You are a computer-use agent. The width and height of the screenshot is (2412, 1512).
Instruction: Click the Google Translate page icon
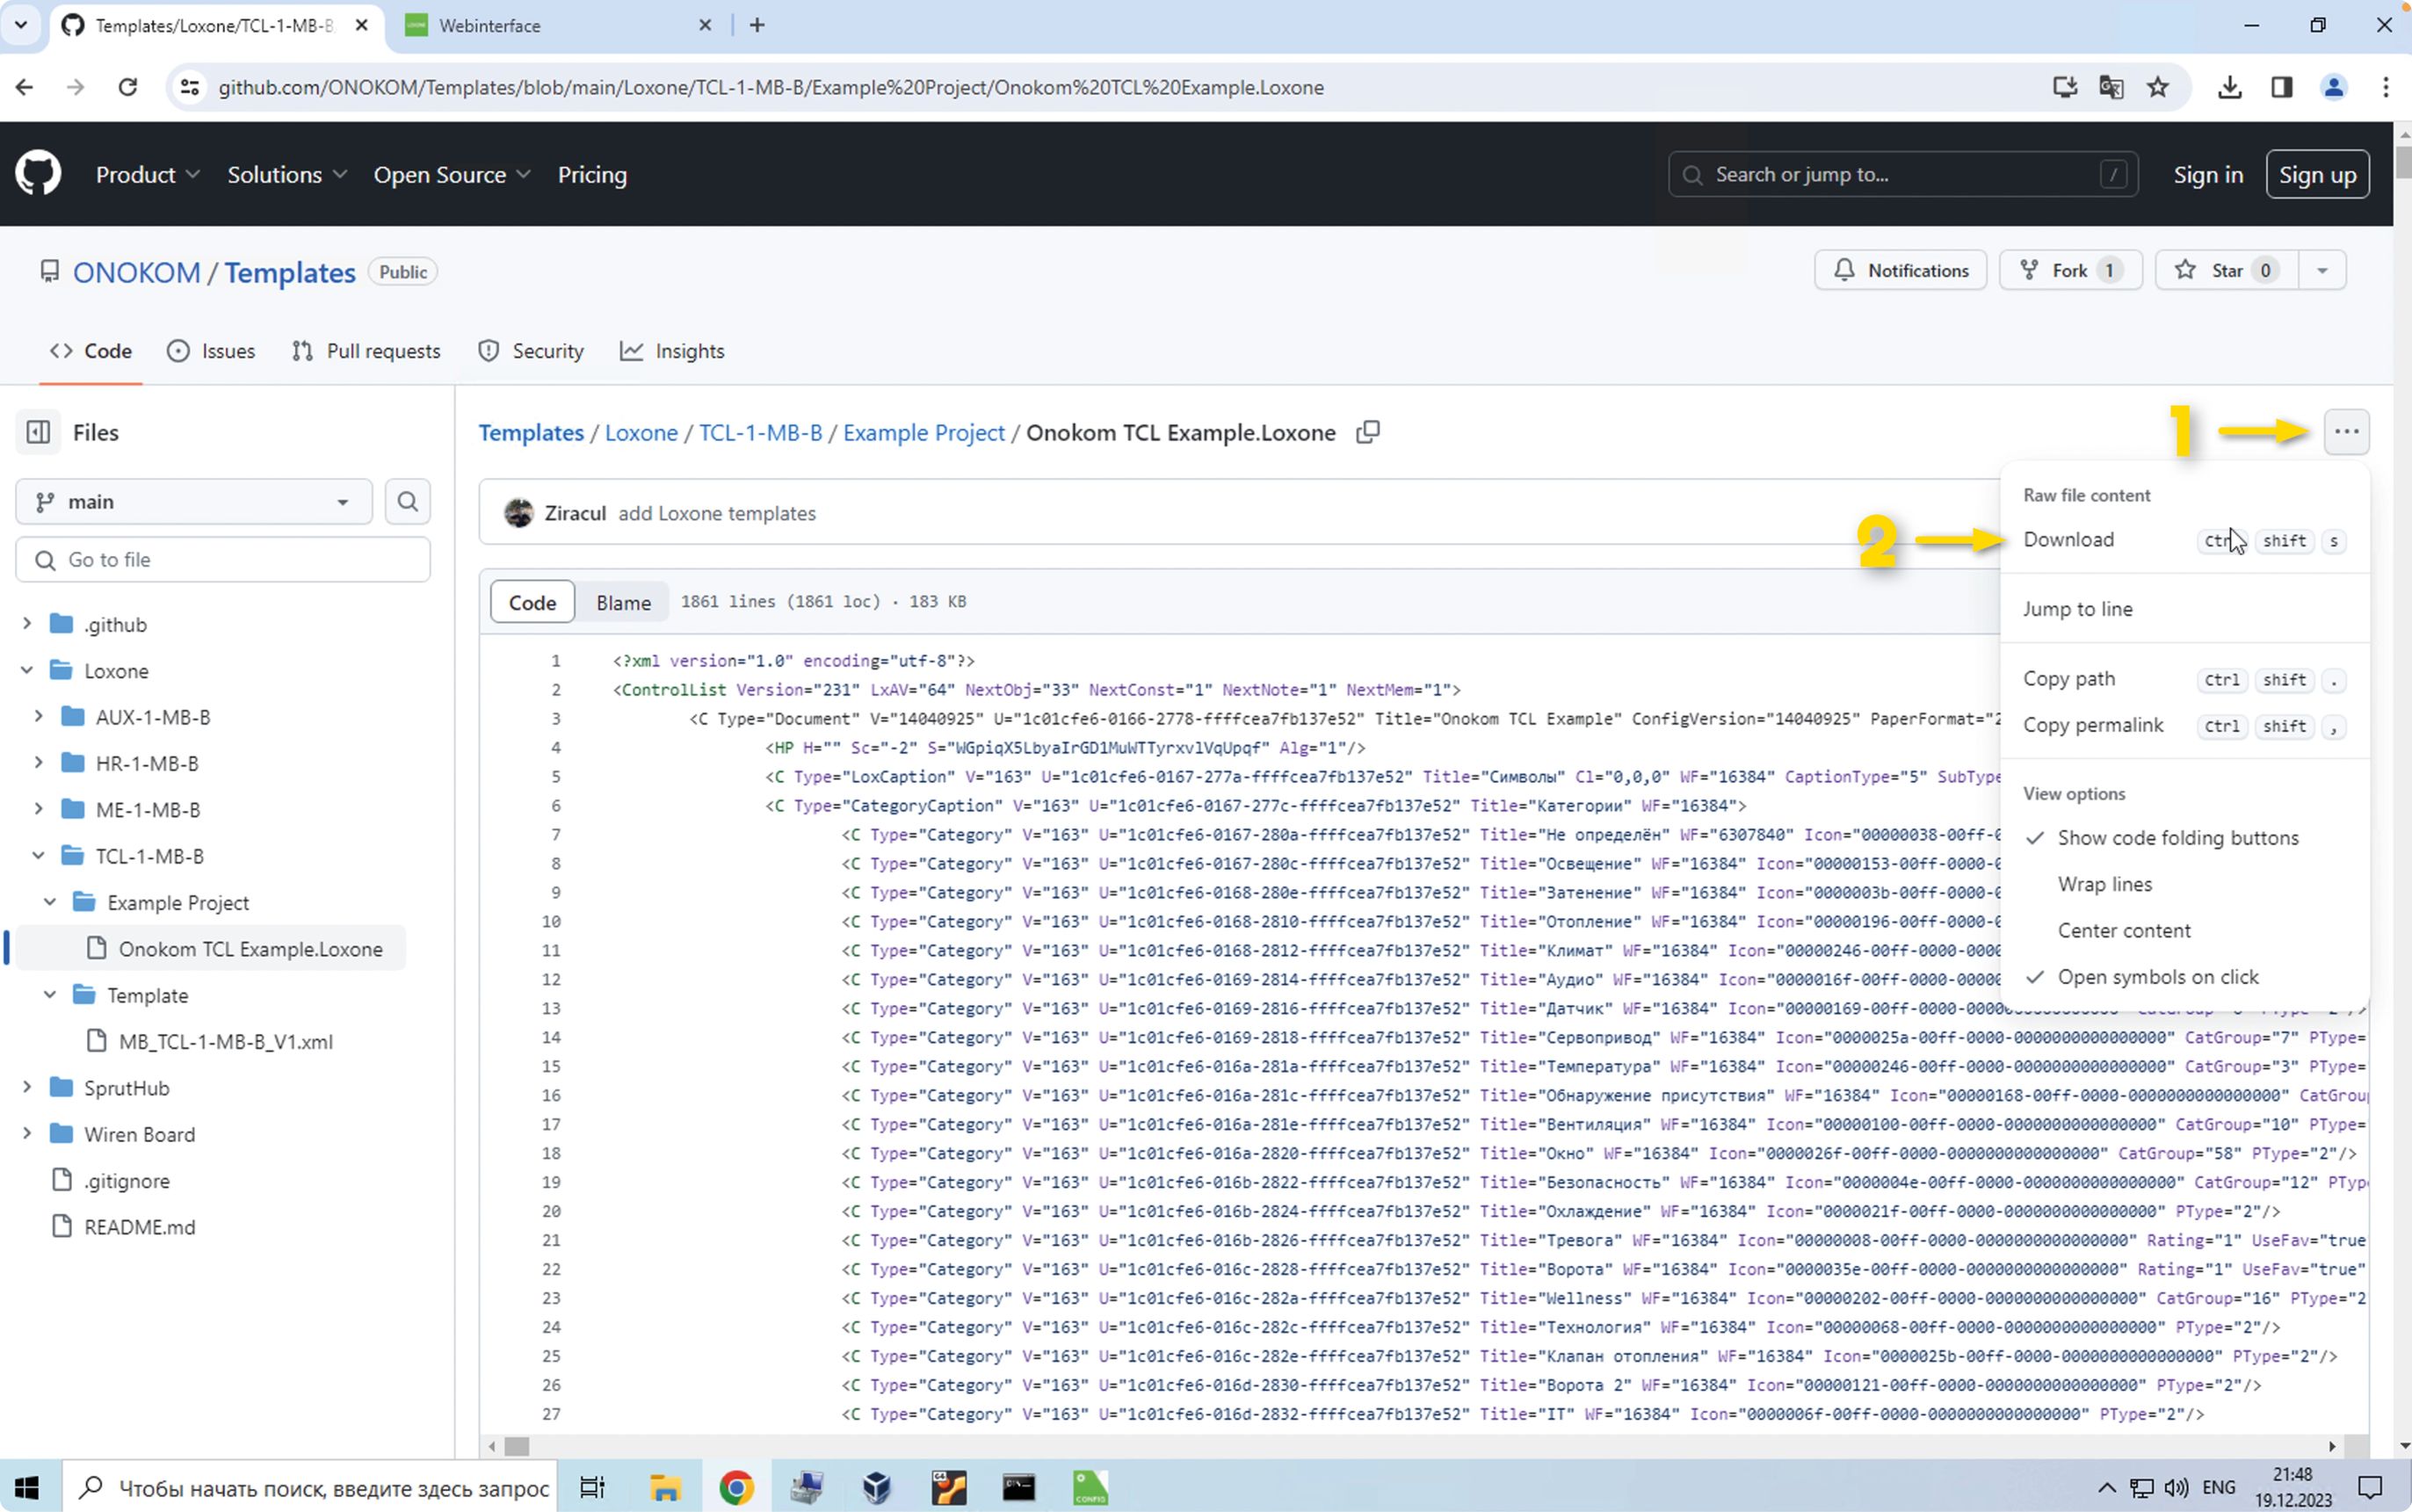coord(2111,87)
